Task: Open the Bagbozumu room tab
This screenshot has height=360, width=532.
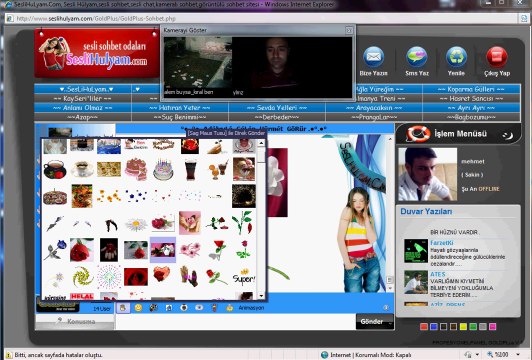Action: (471, 117)
